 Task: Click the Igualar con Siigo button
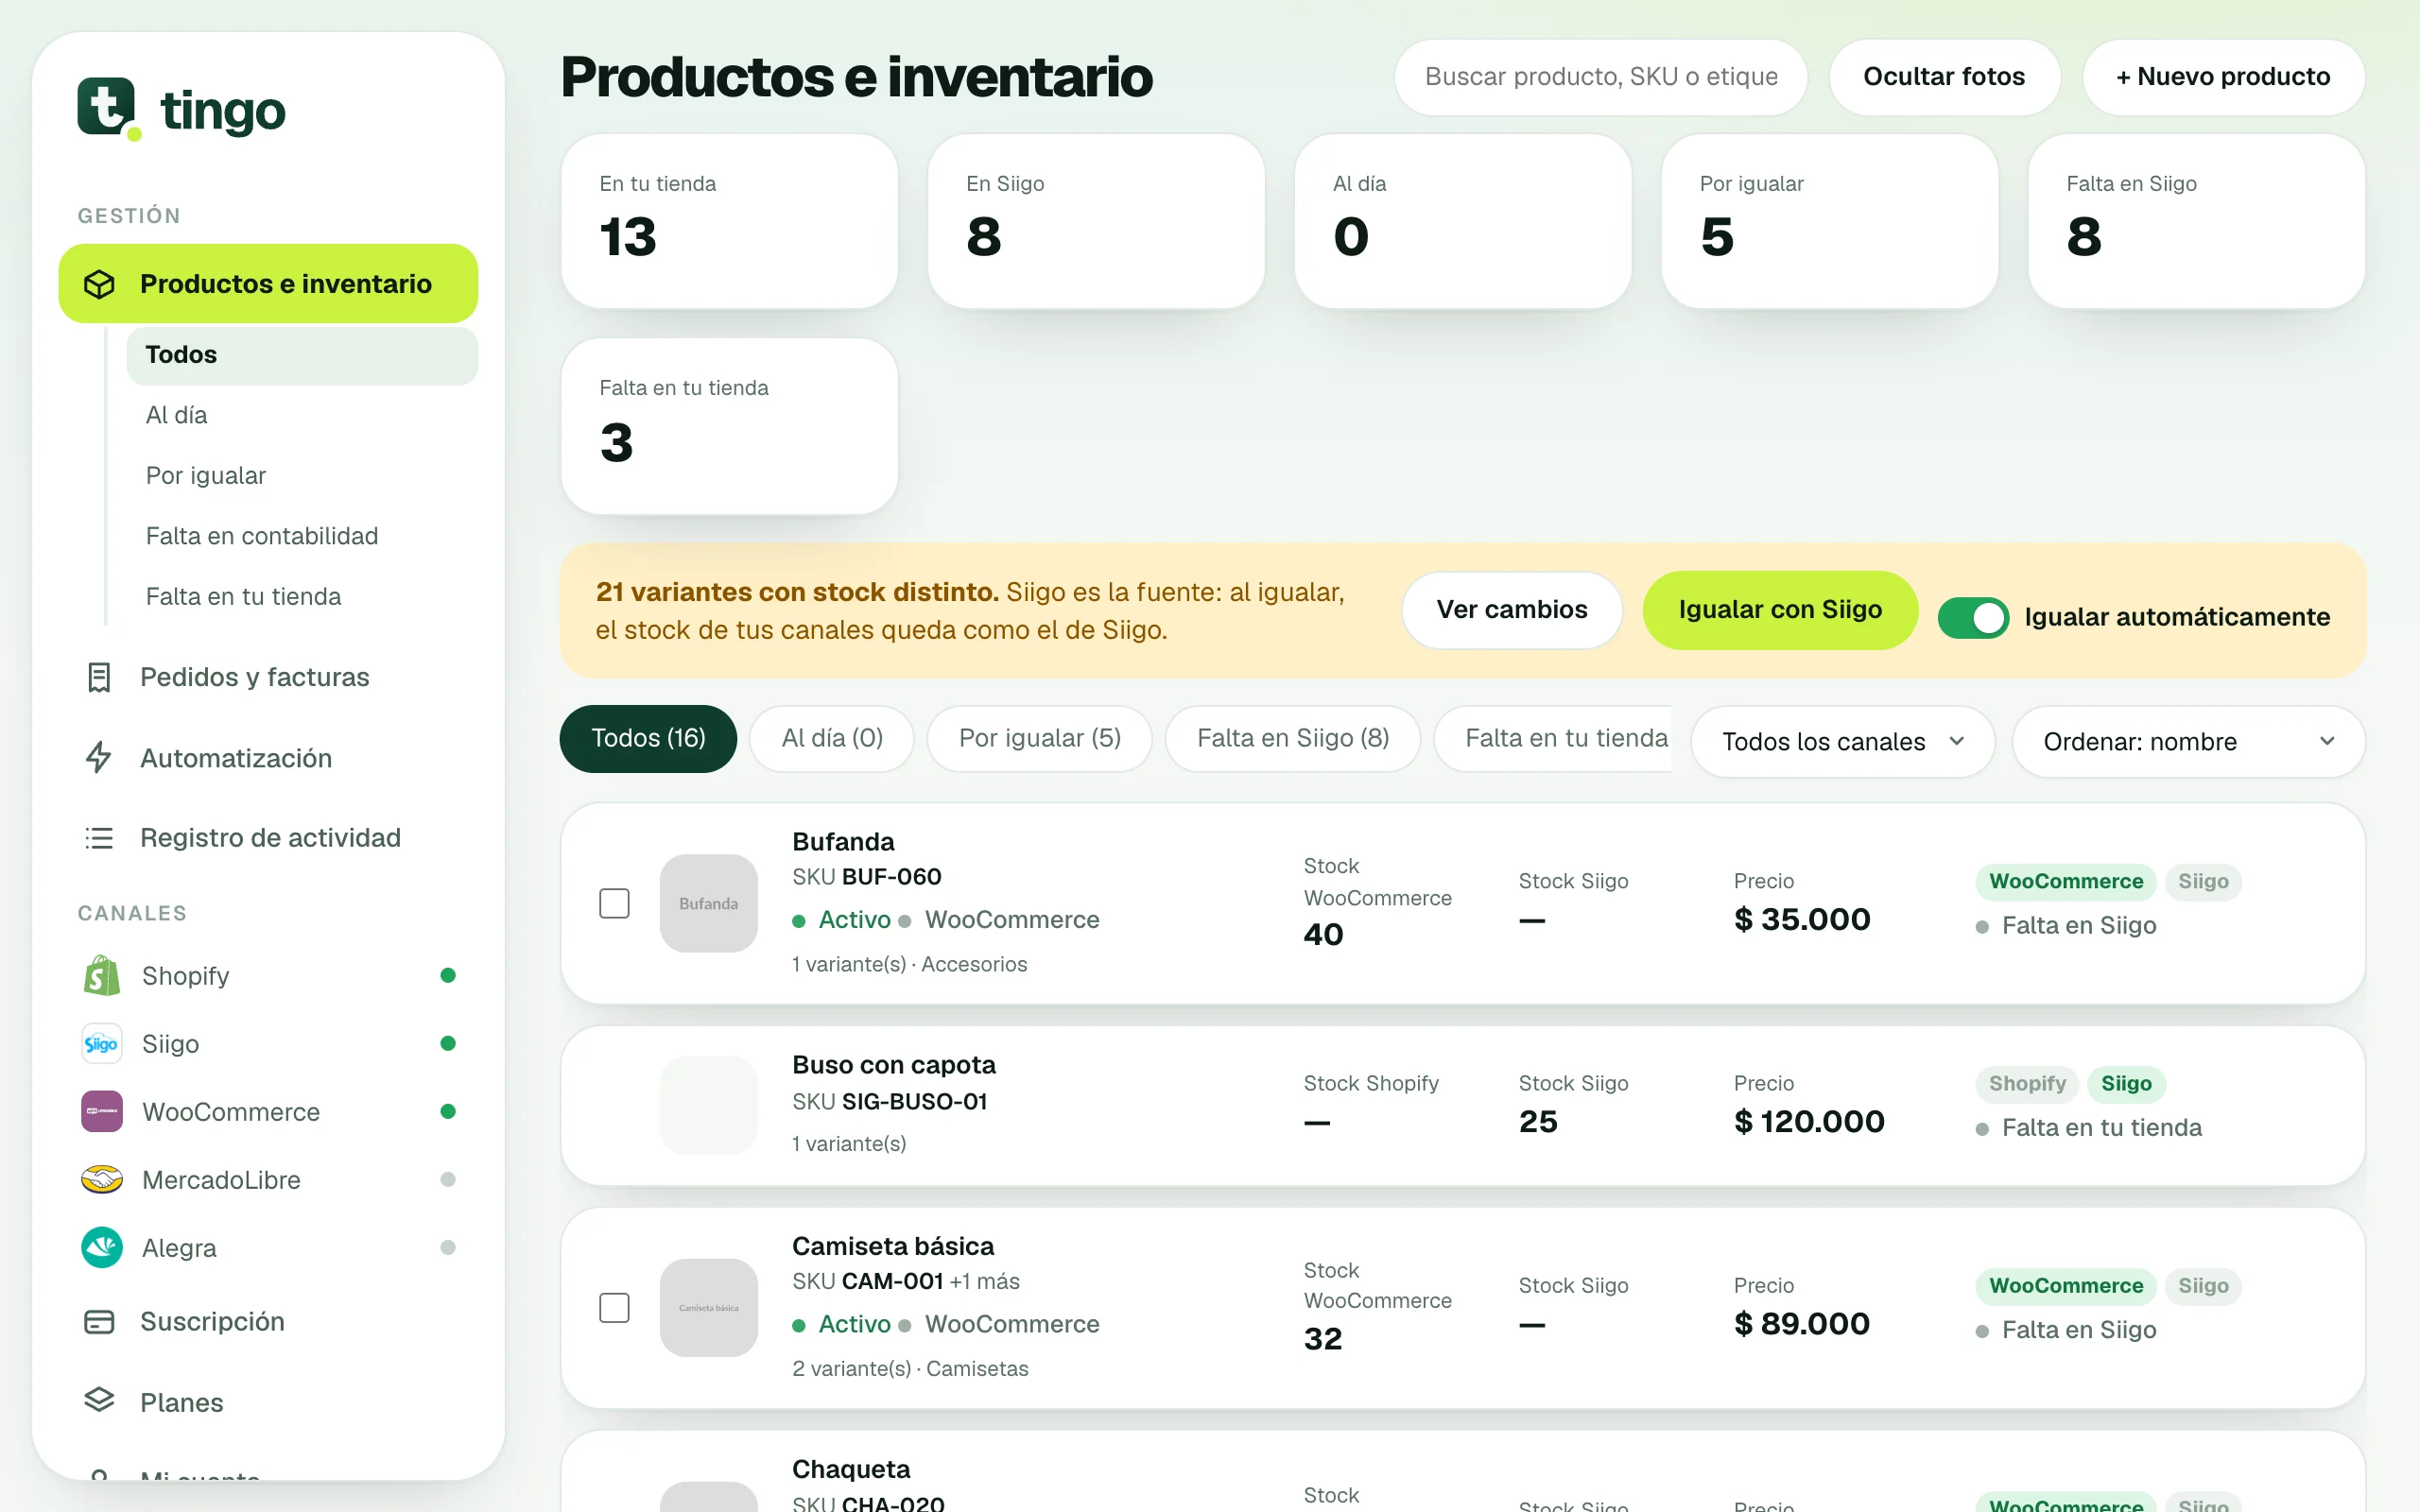1780,610
